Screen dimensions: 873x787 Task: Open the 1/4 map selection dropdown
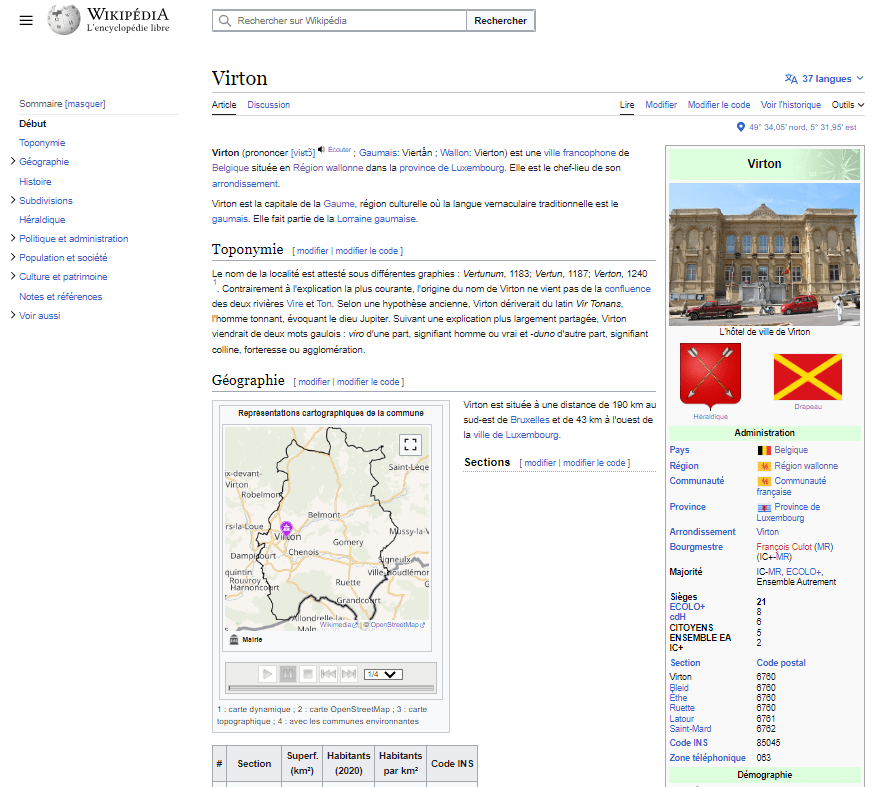coord(382,674)
